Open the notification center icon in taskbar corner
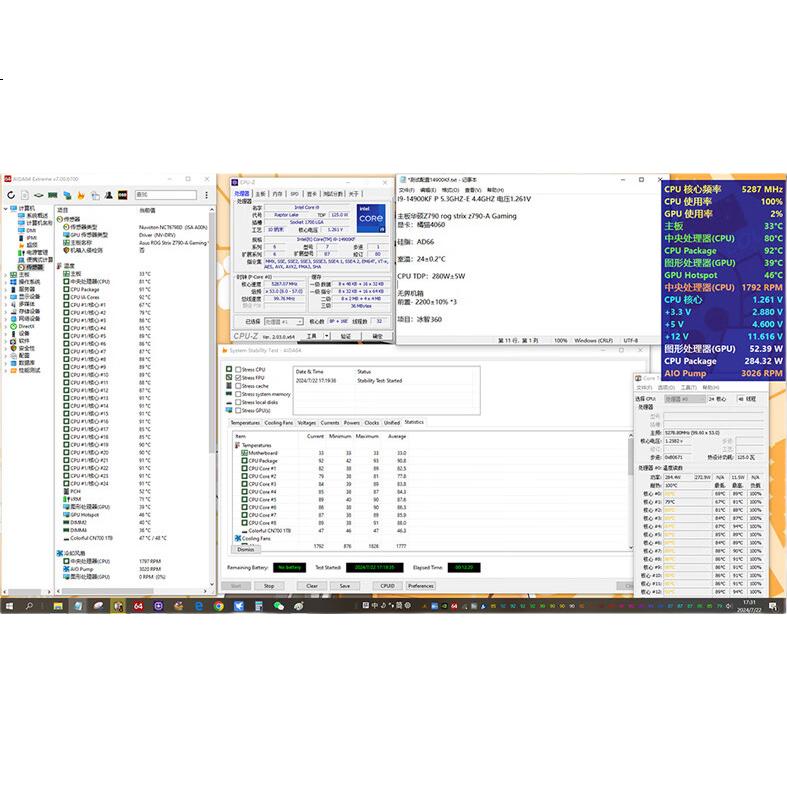Image resolution: width=787 pixels, height=787 pixels. coord(773,606)
